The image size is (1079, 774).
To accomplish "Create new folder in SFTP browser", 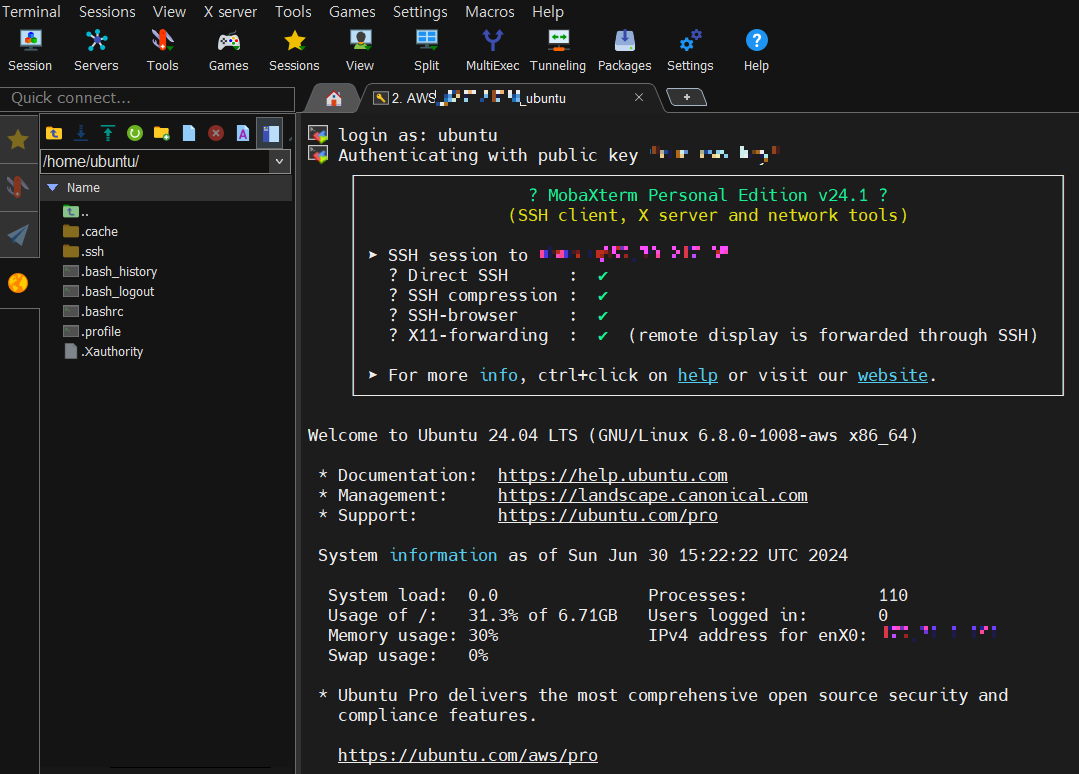I will [162, 133].
